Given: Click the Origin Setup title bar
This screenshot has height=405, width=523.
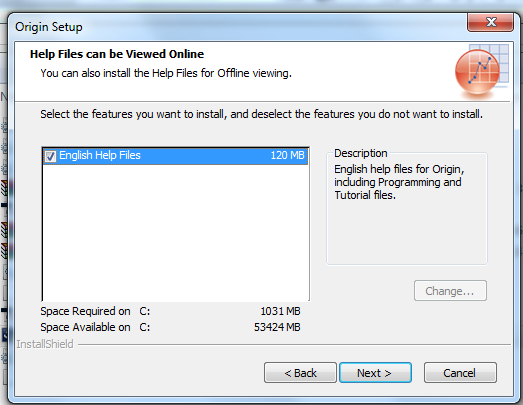Looking at the screenshot, I should click(233, 27).
